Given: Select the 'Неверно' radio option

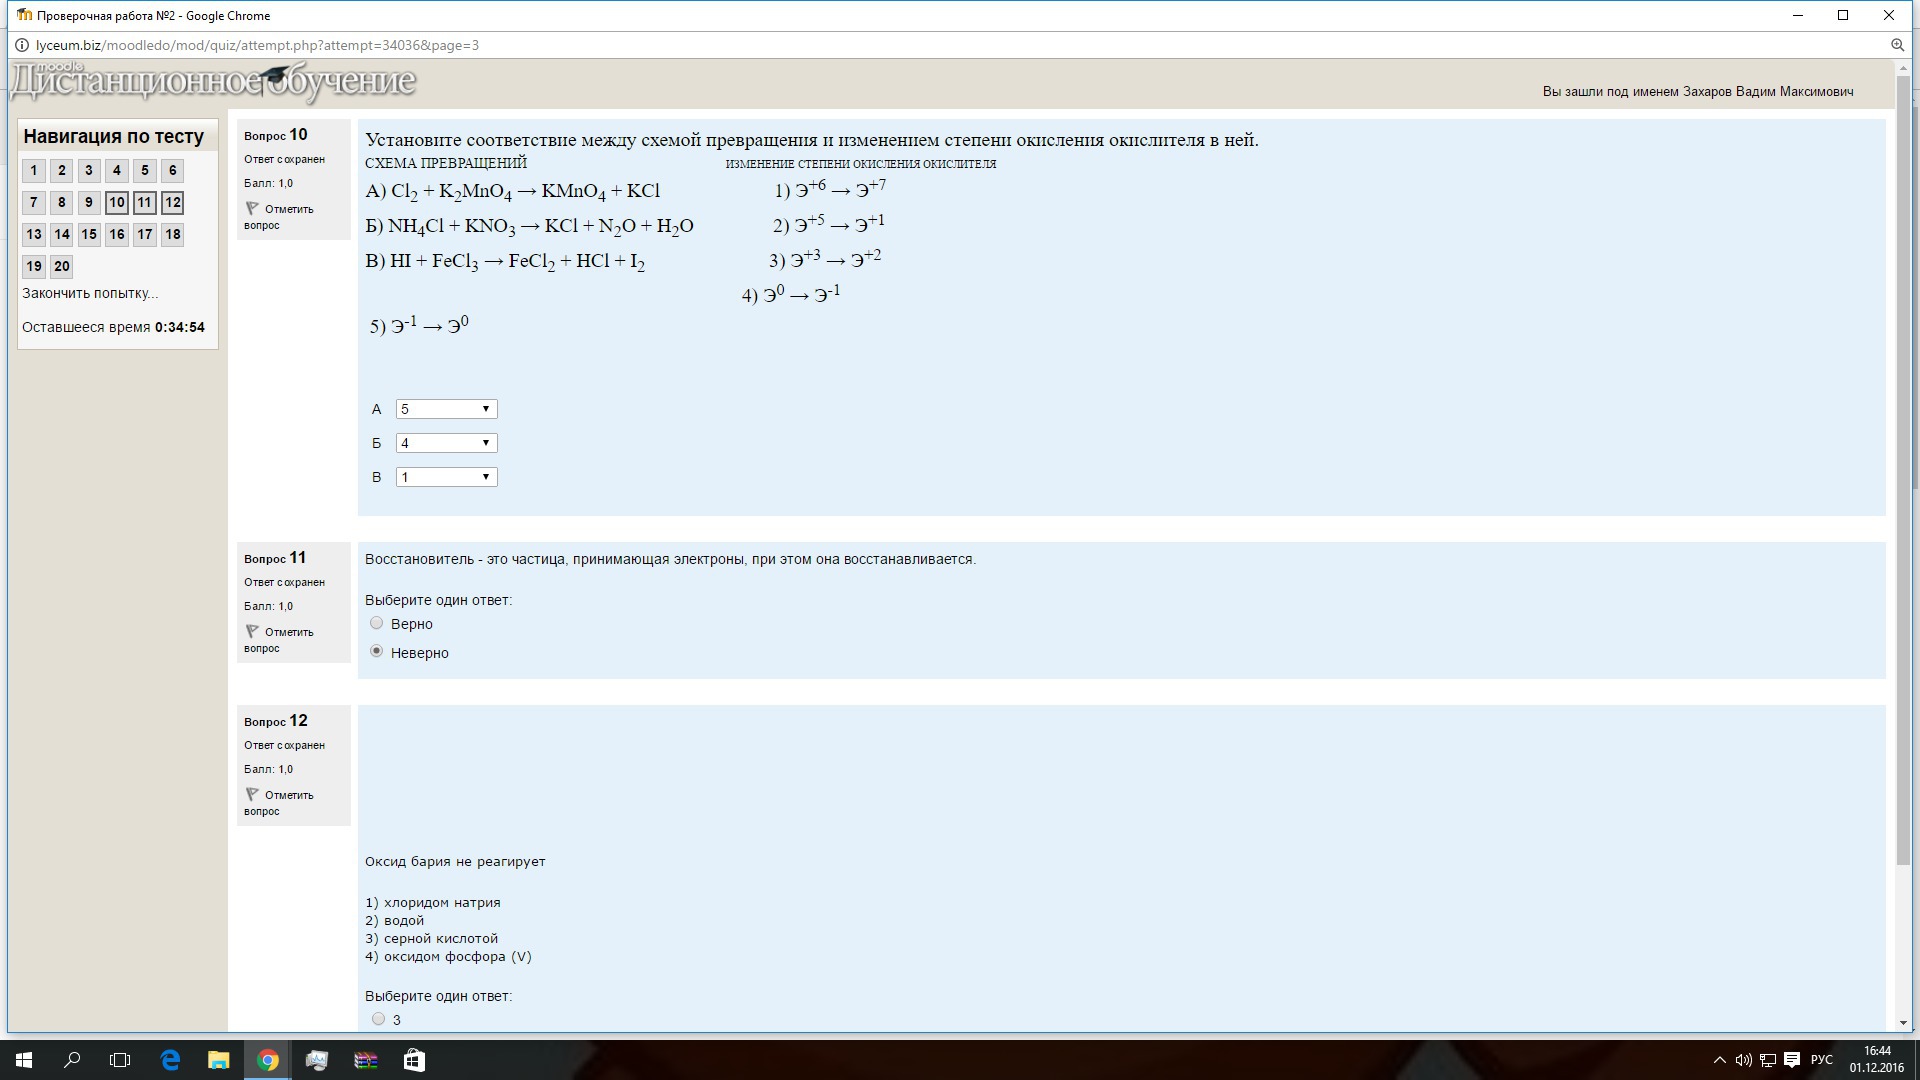Looking at the screenshot, I should point(377,651).
